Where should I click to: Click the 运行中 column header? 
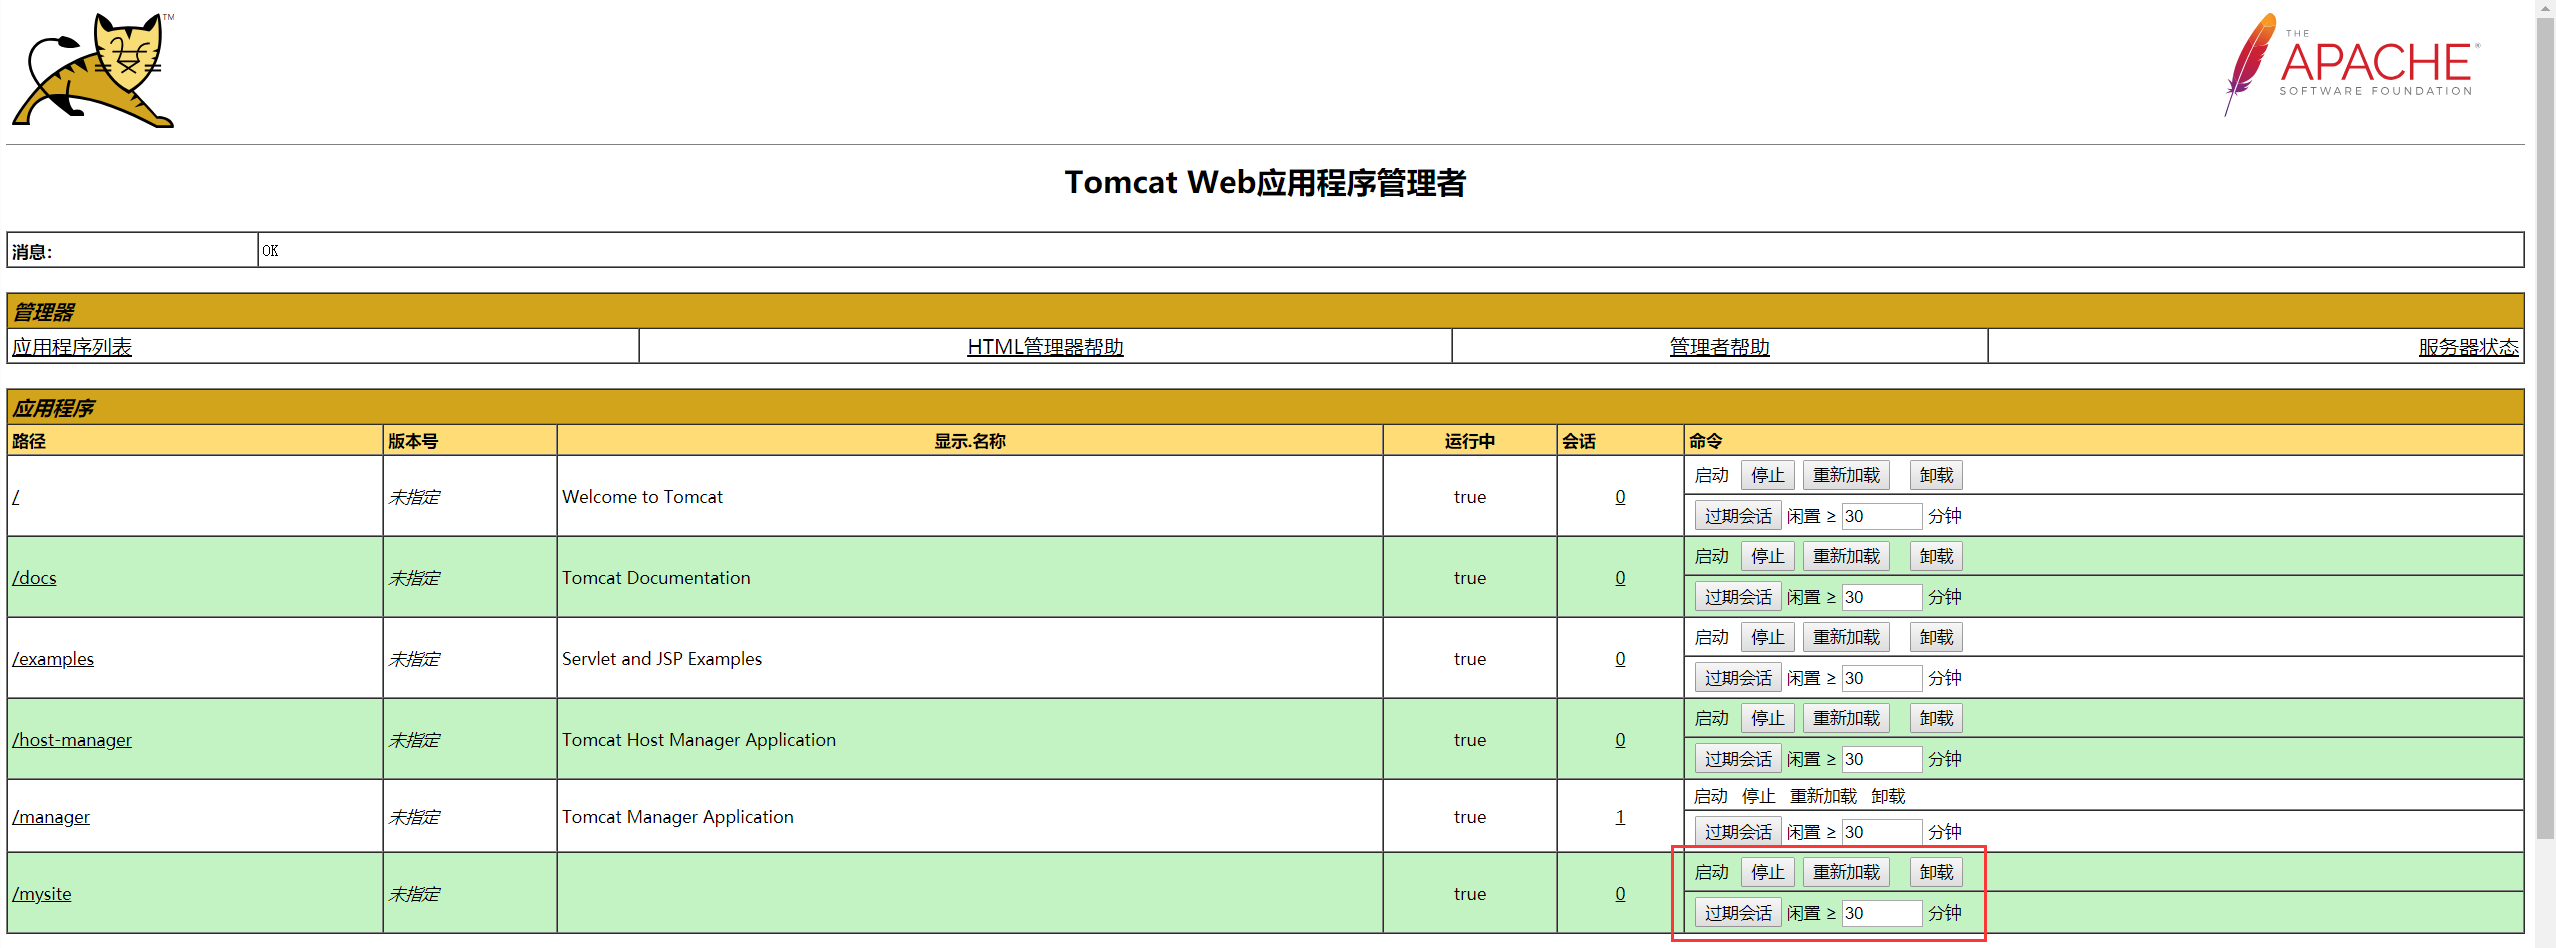pyautogui.click(x=1469, y=441)
